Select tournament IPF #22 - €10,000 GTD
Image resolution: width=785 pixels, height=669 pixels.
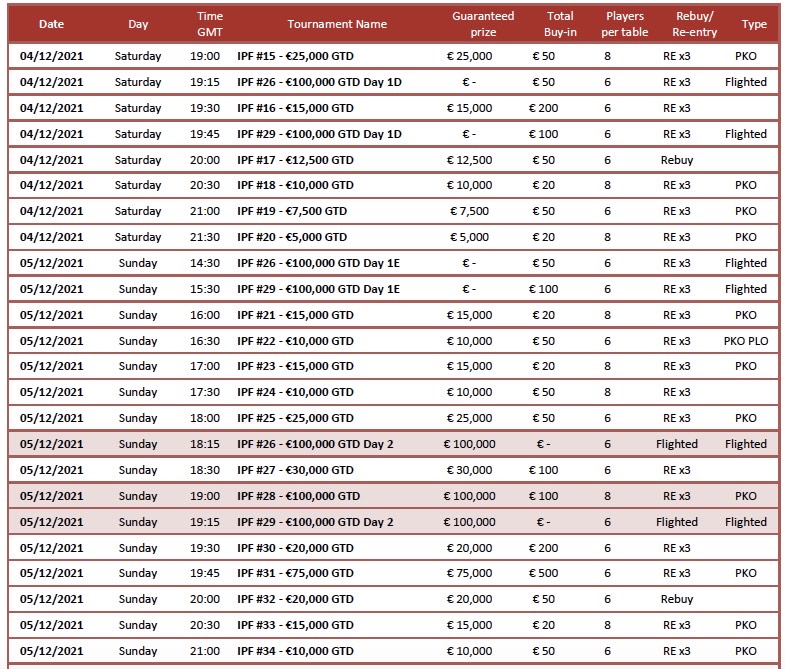click(295, 342)
